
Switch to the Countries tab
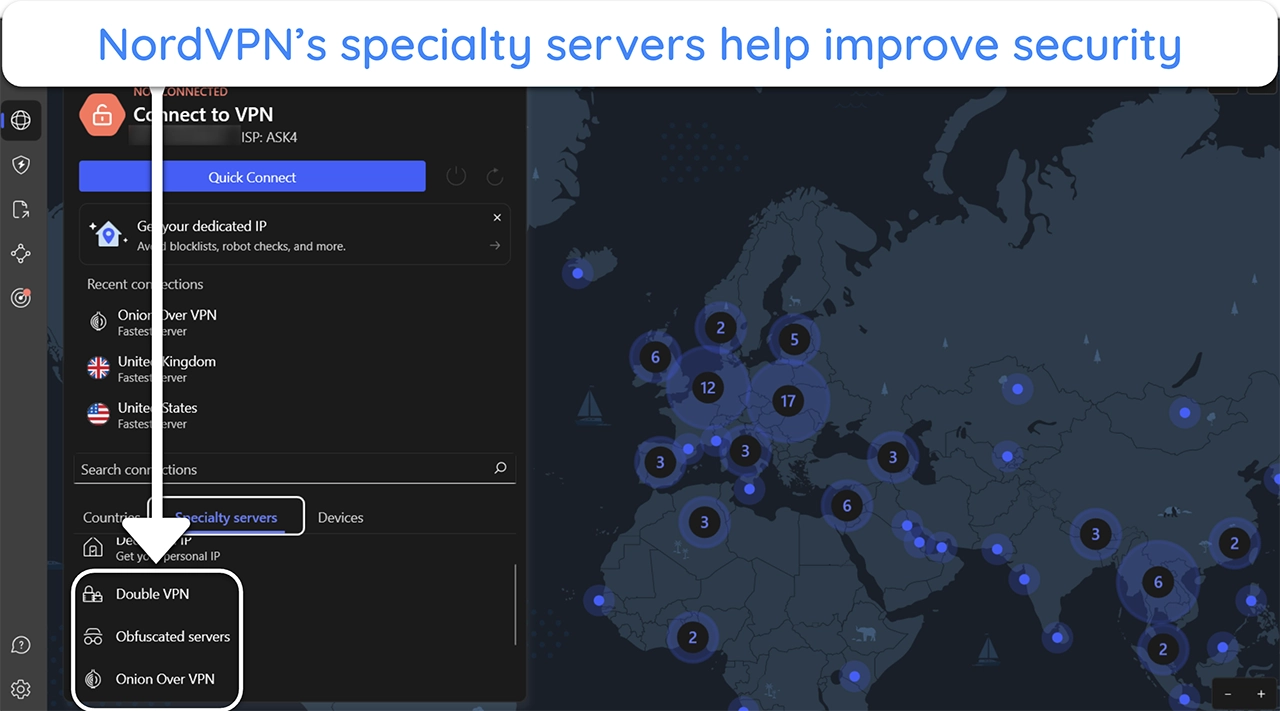(x=110, y=517)
